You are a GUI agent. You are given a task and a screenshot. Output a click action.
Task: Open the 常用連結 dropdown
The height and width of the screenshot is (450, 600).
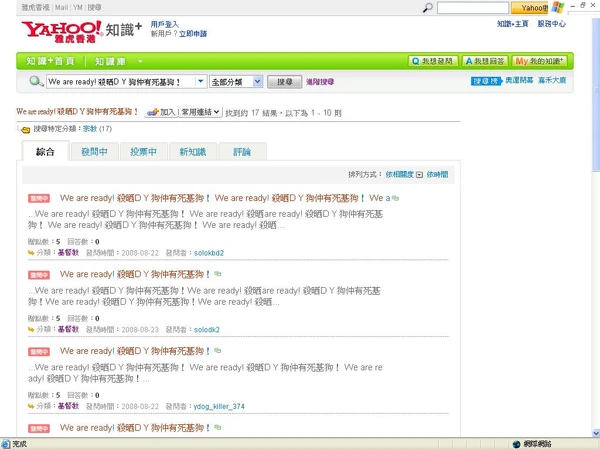[200, 112]
